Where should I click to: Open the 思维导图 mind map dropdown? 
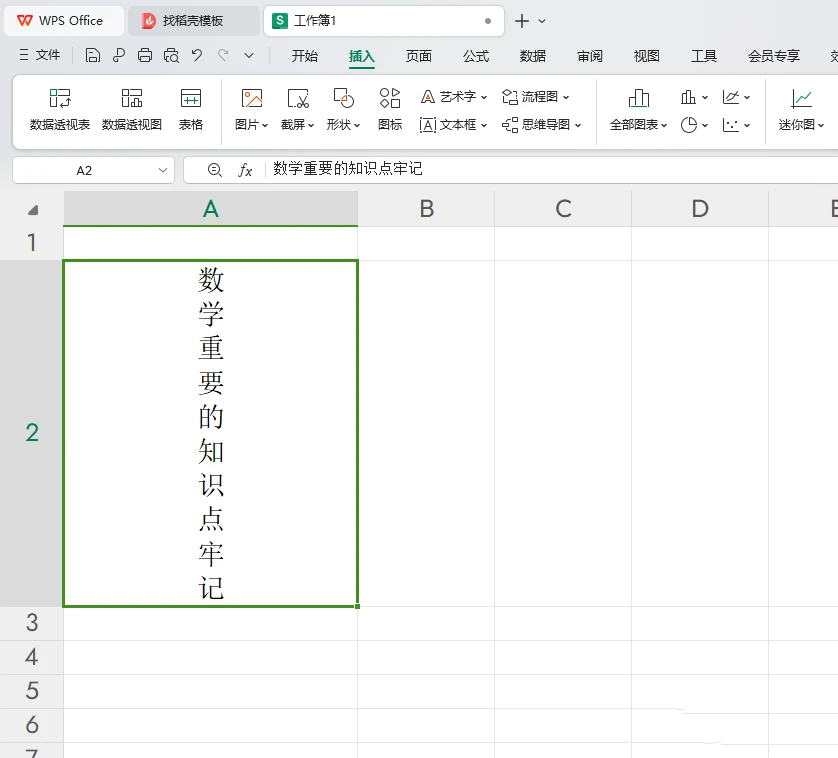(x=541, y=125)
